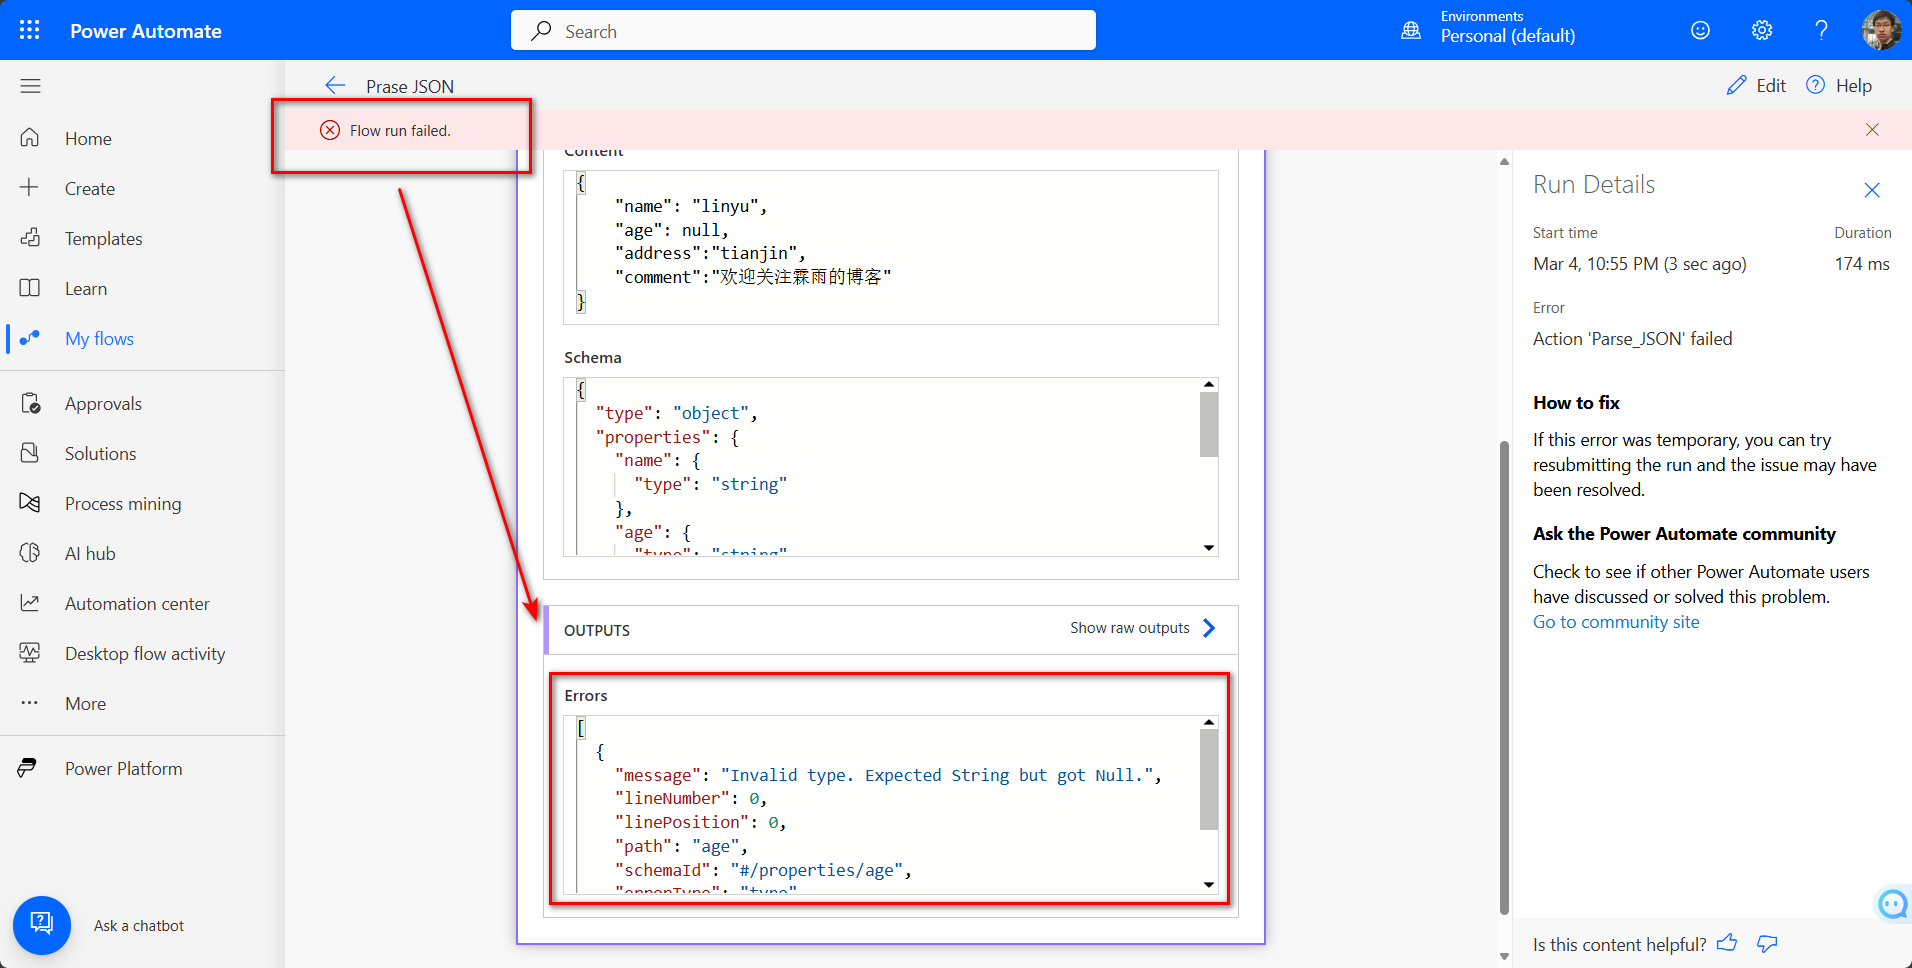Open Home in the navigation
Screen dimensions: 1912x968
click(x=88, y=139)
